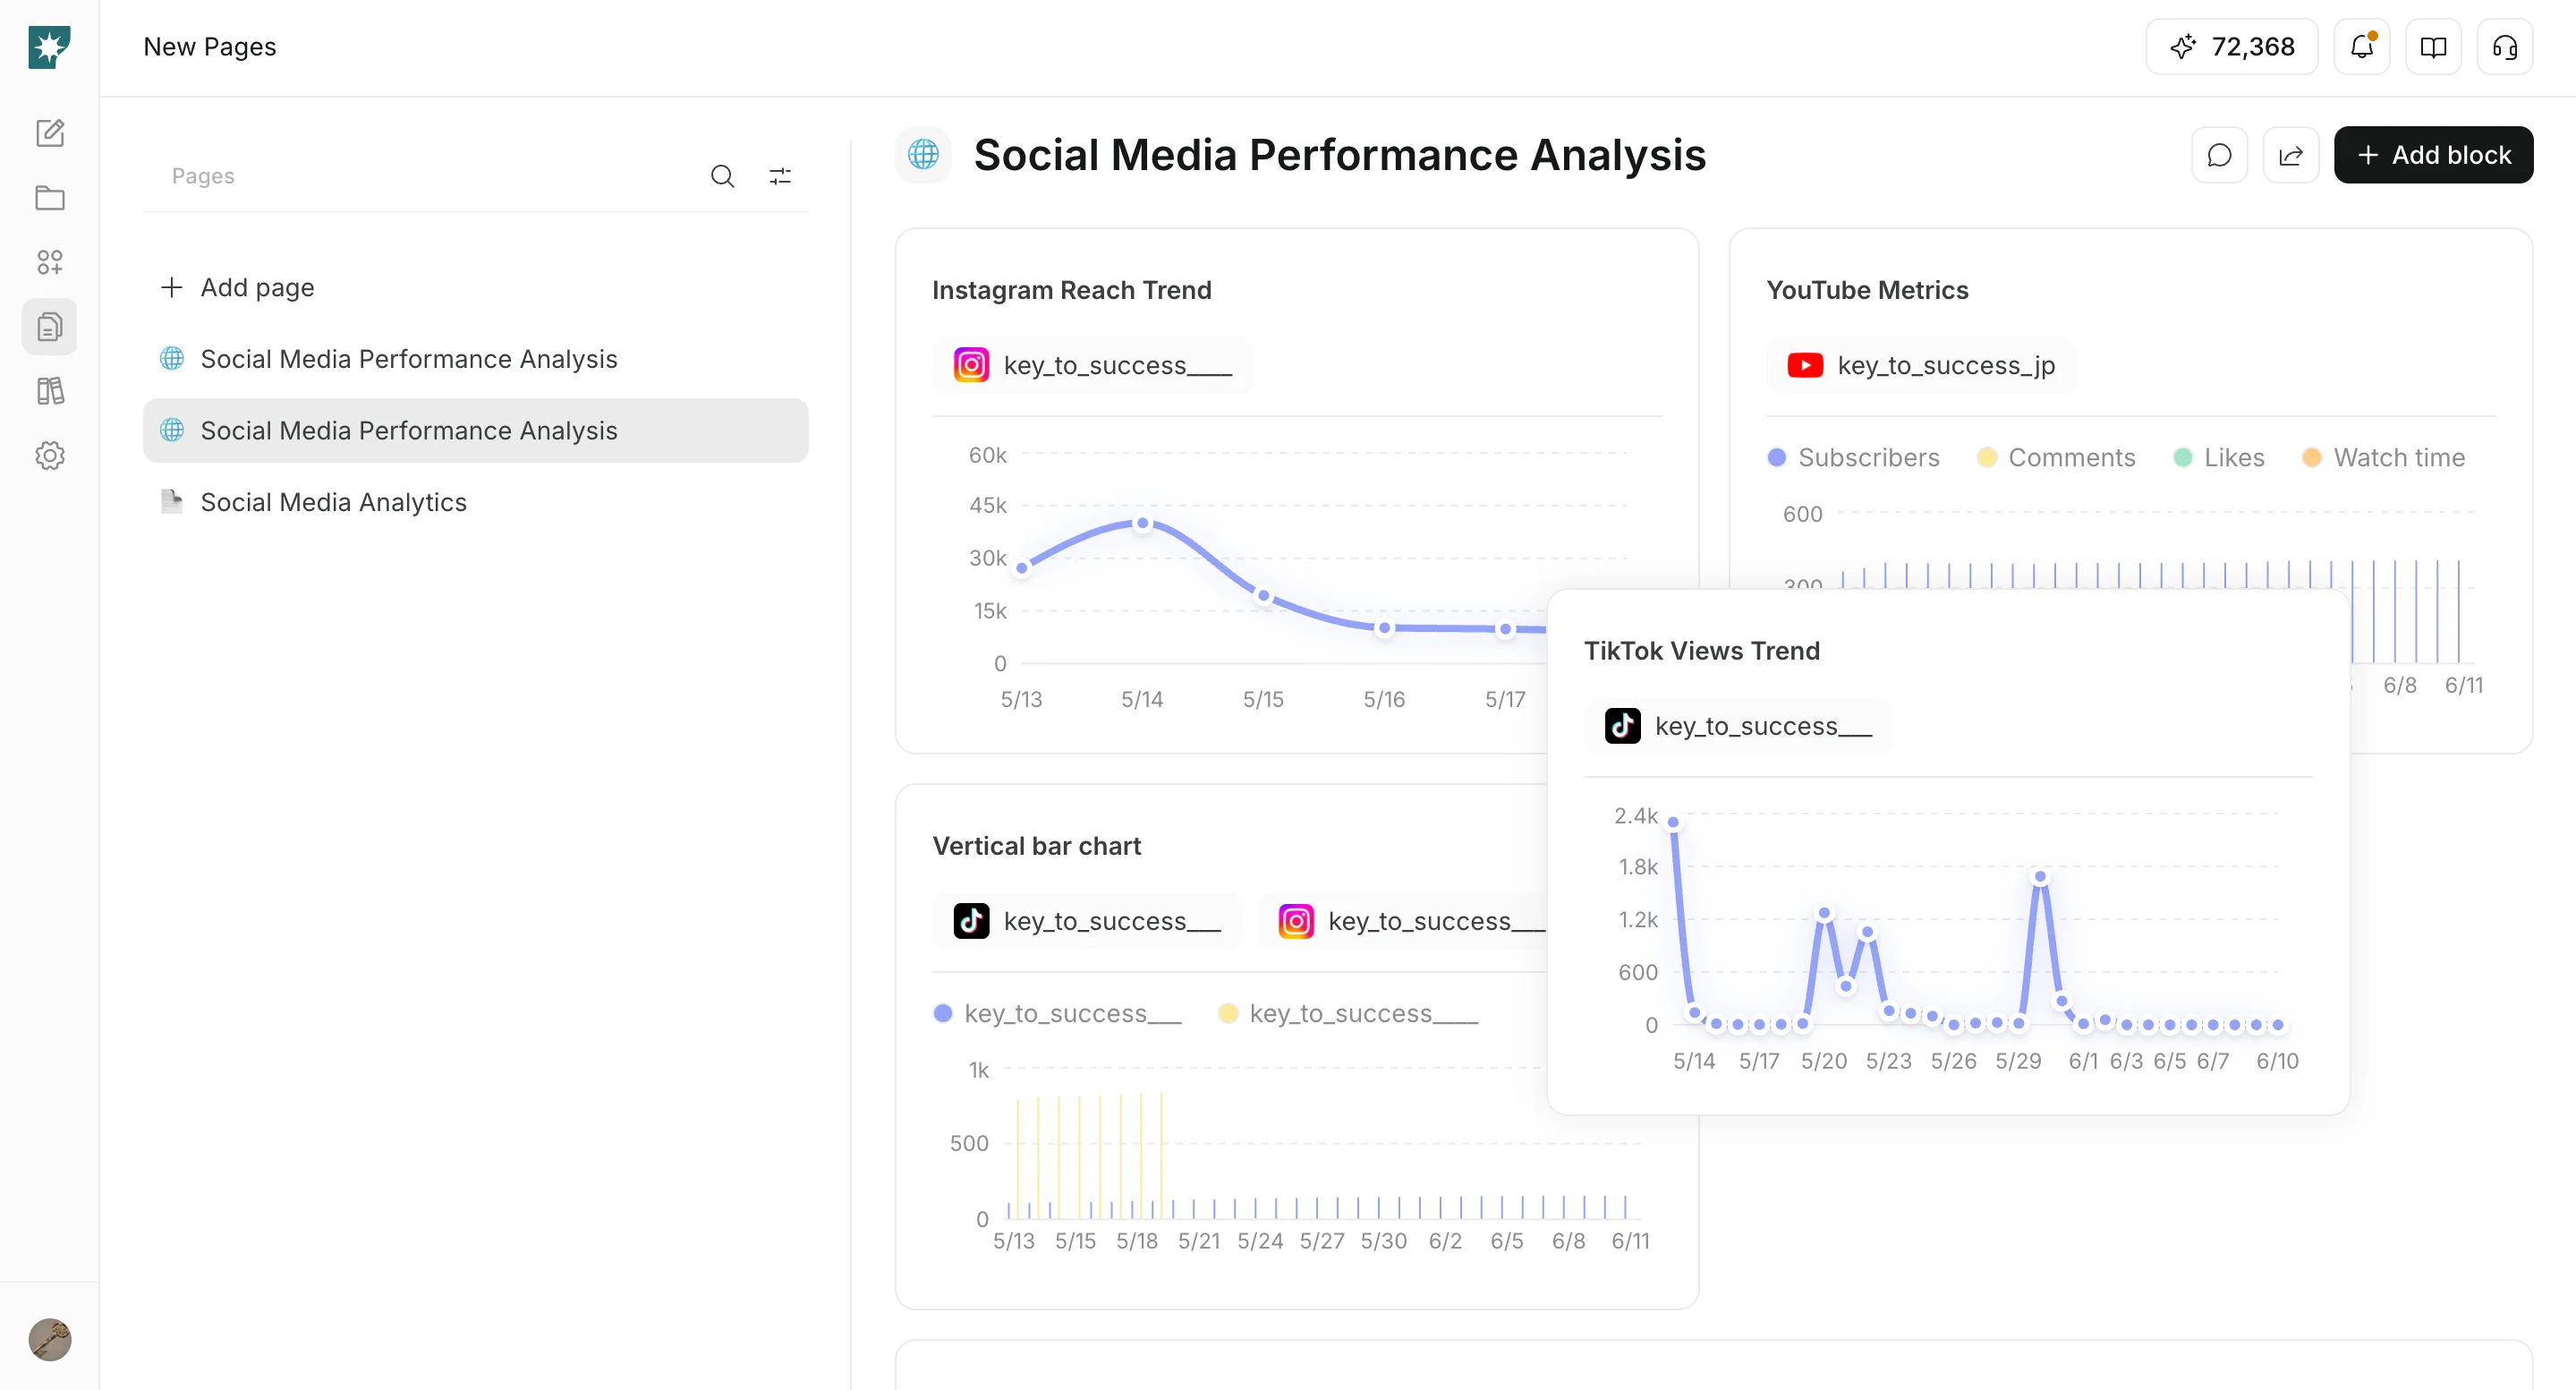Viewport: 2576px width, 1390px height.
Task: Toggle the Likes legend item
Action: coord(2219,458)
